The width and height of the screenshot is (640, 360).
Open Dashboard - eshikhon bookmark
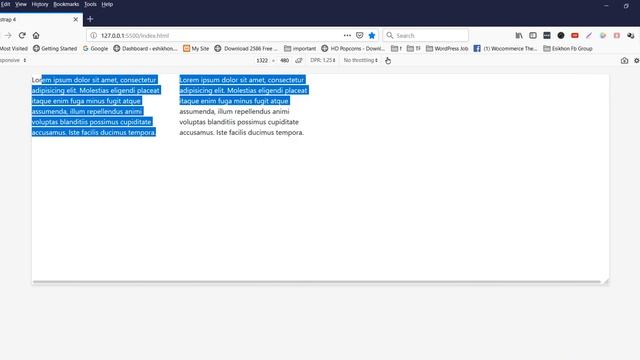[x=145, y=48]
